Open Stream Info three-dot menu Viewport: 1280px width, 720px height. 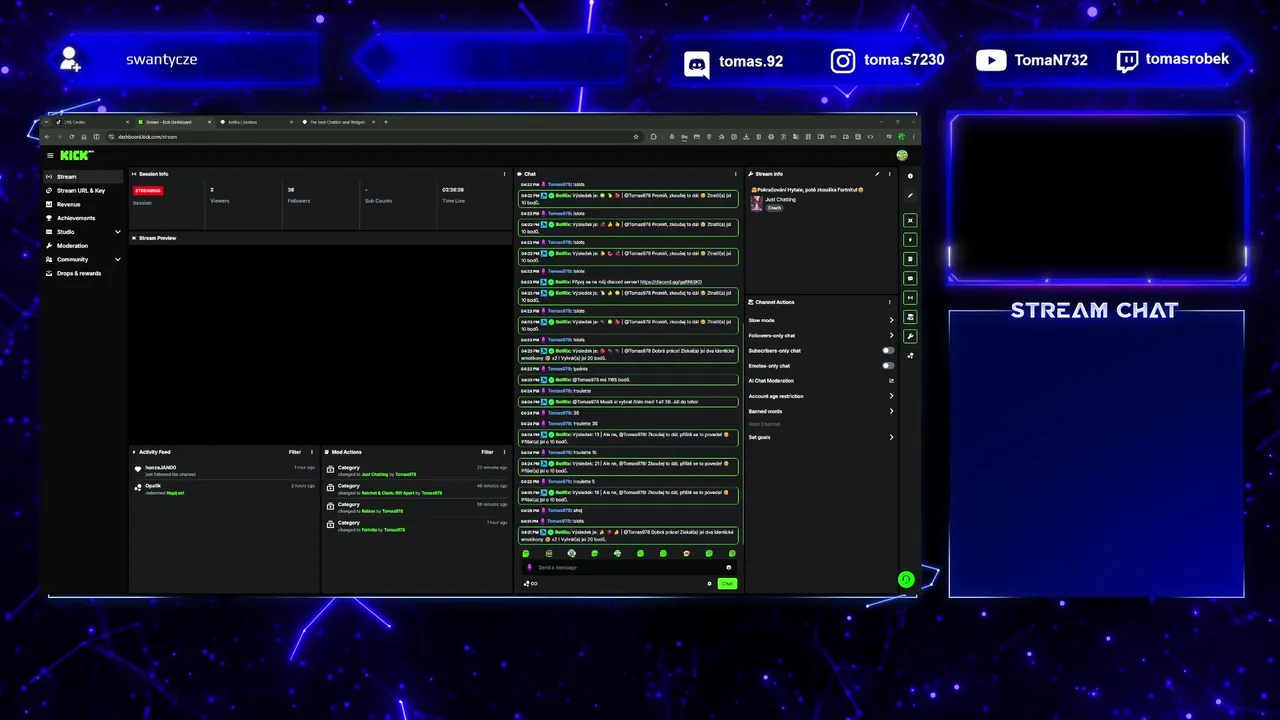(x=890, y=174)
